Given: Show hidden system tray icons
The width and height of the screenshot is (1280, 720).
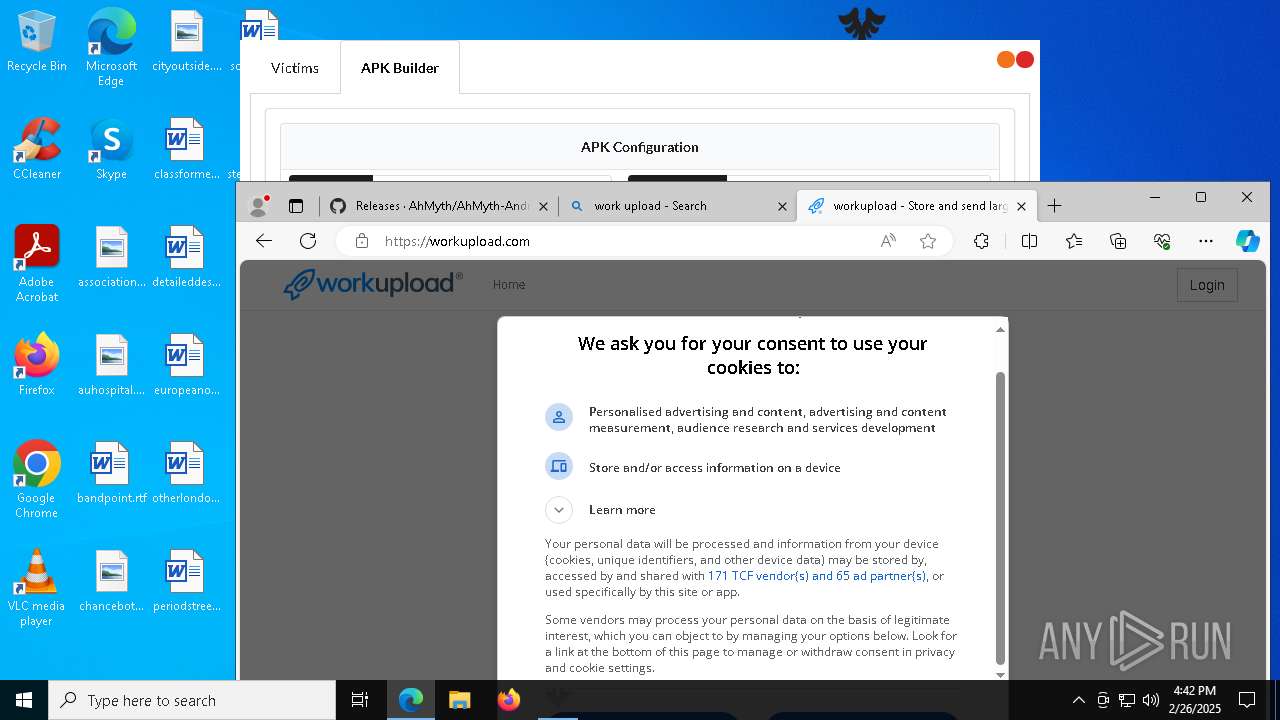Looking at the screenshot, I should pos(1078,700).
